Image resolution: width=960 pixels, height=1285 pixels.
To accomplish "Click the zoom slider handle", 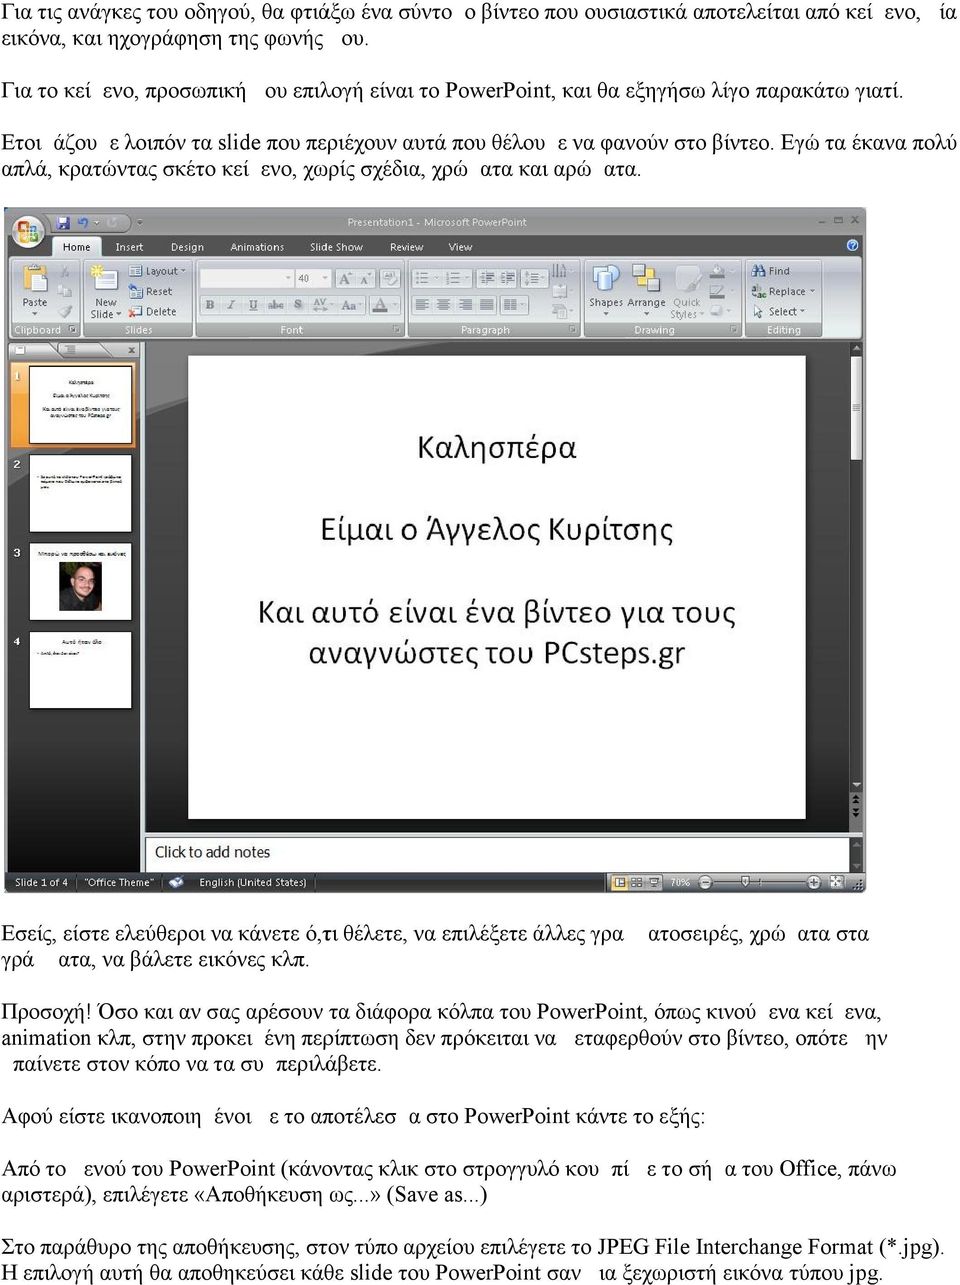I will (745, 882).
